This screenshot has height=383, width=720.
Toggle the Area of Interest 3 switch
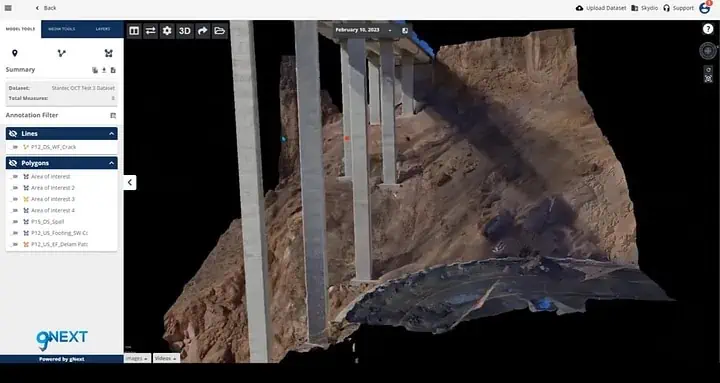pos(14,199)
